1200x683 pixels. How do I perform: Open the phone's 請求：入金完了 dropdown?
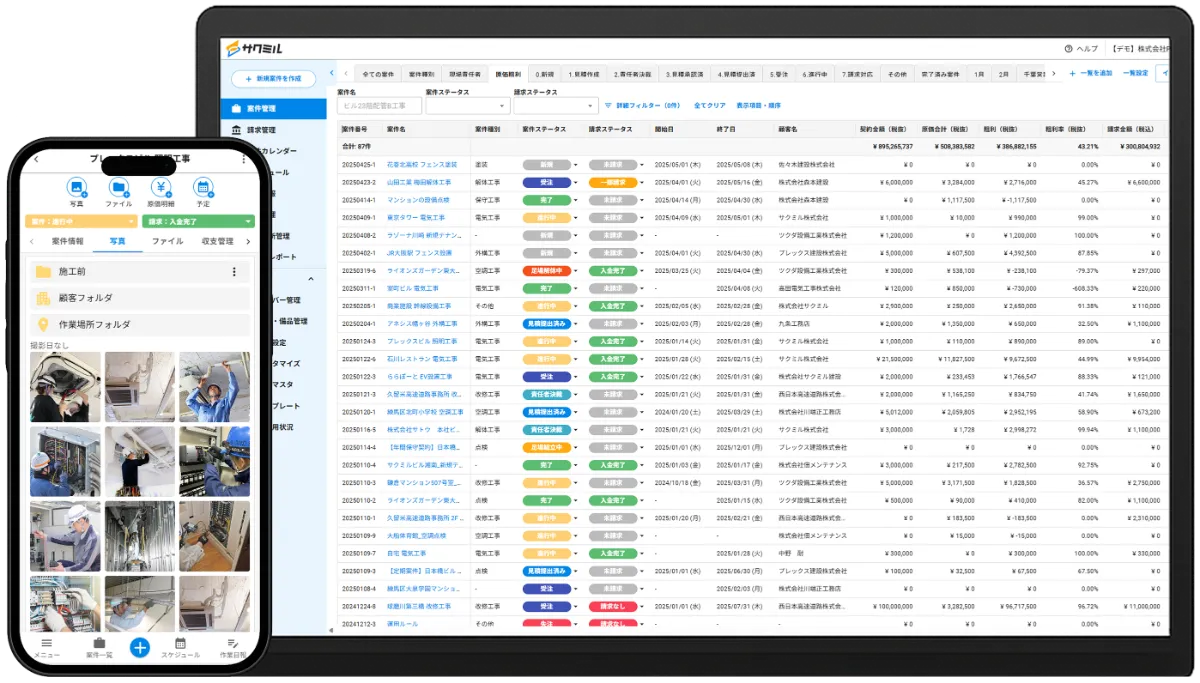(198, 222)
